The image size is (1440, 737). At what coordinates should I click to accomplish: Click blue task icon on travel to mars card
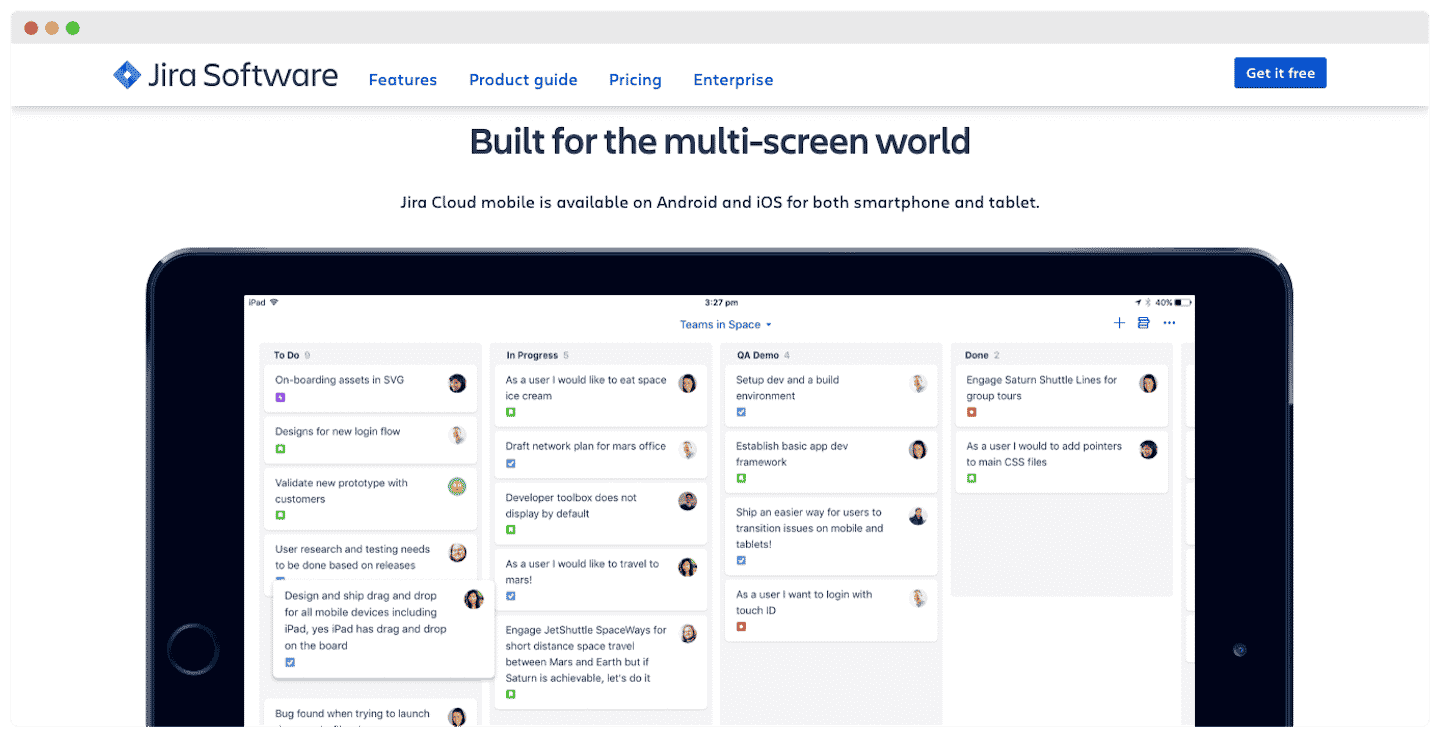click(510, 596)
